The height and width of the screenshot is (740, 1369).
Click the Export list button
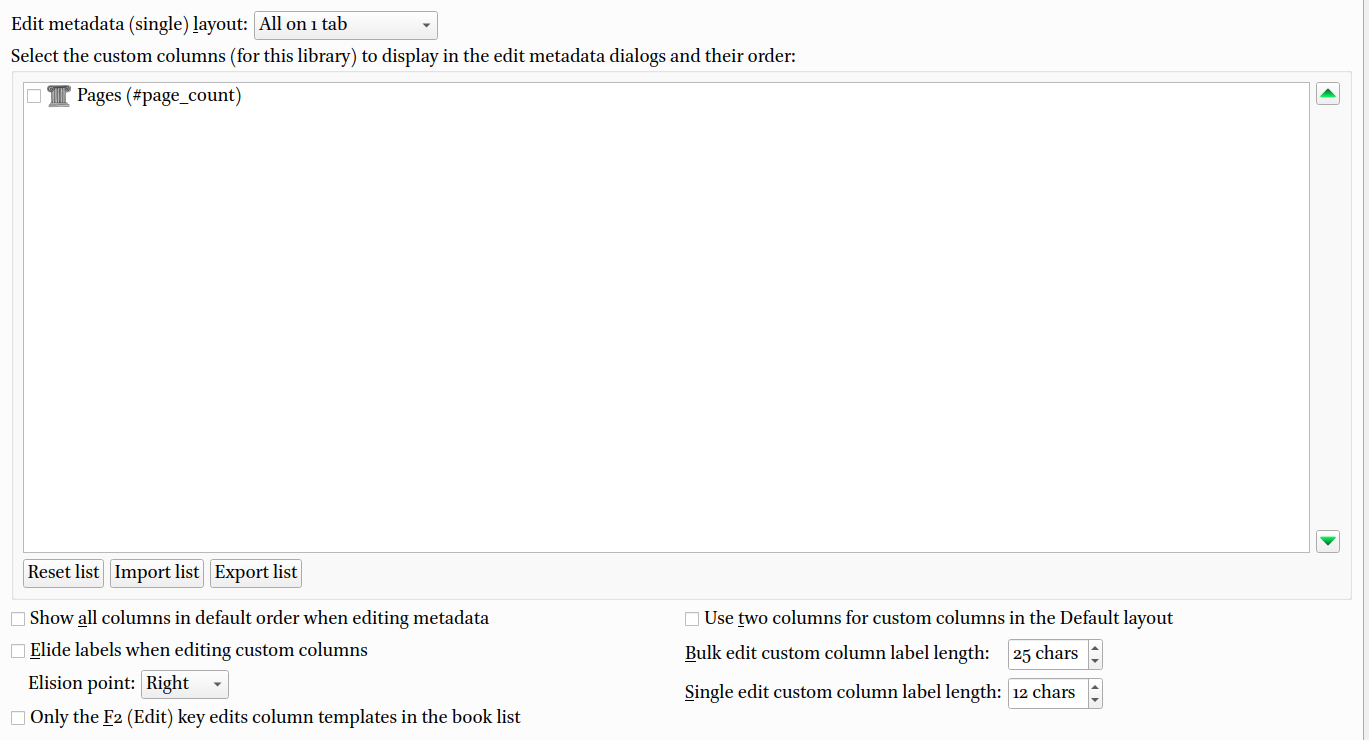[256, 573]
